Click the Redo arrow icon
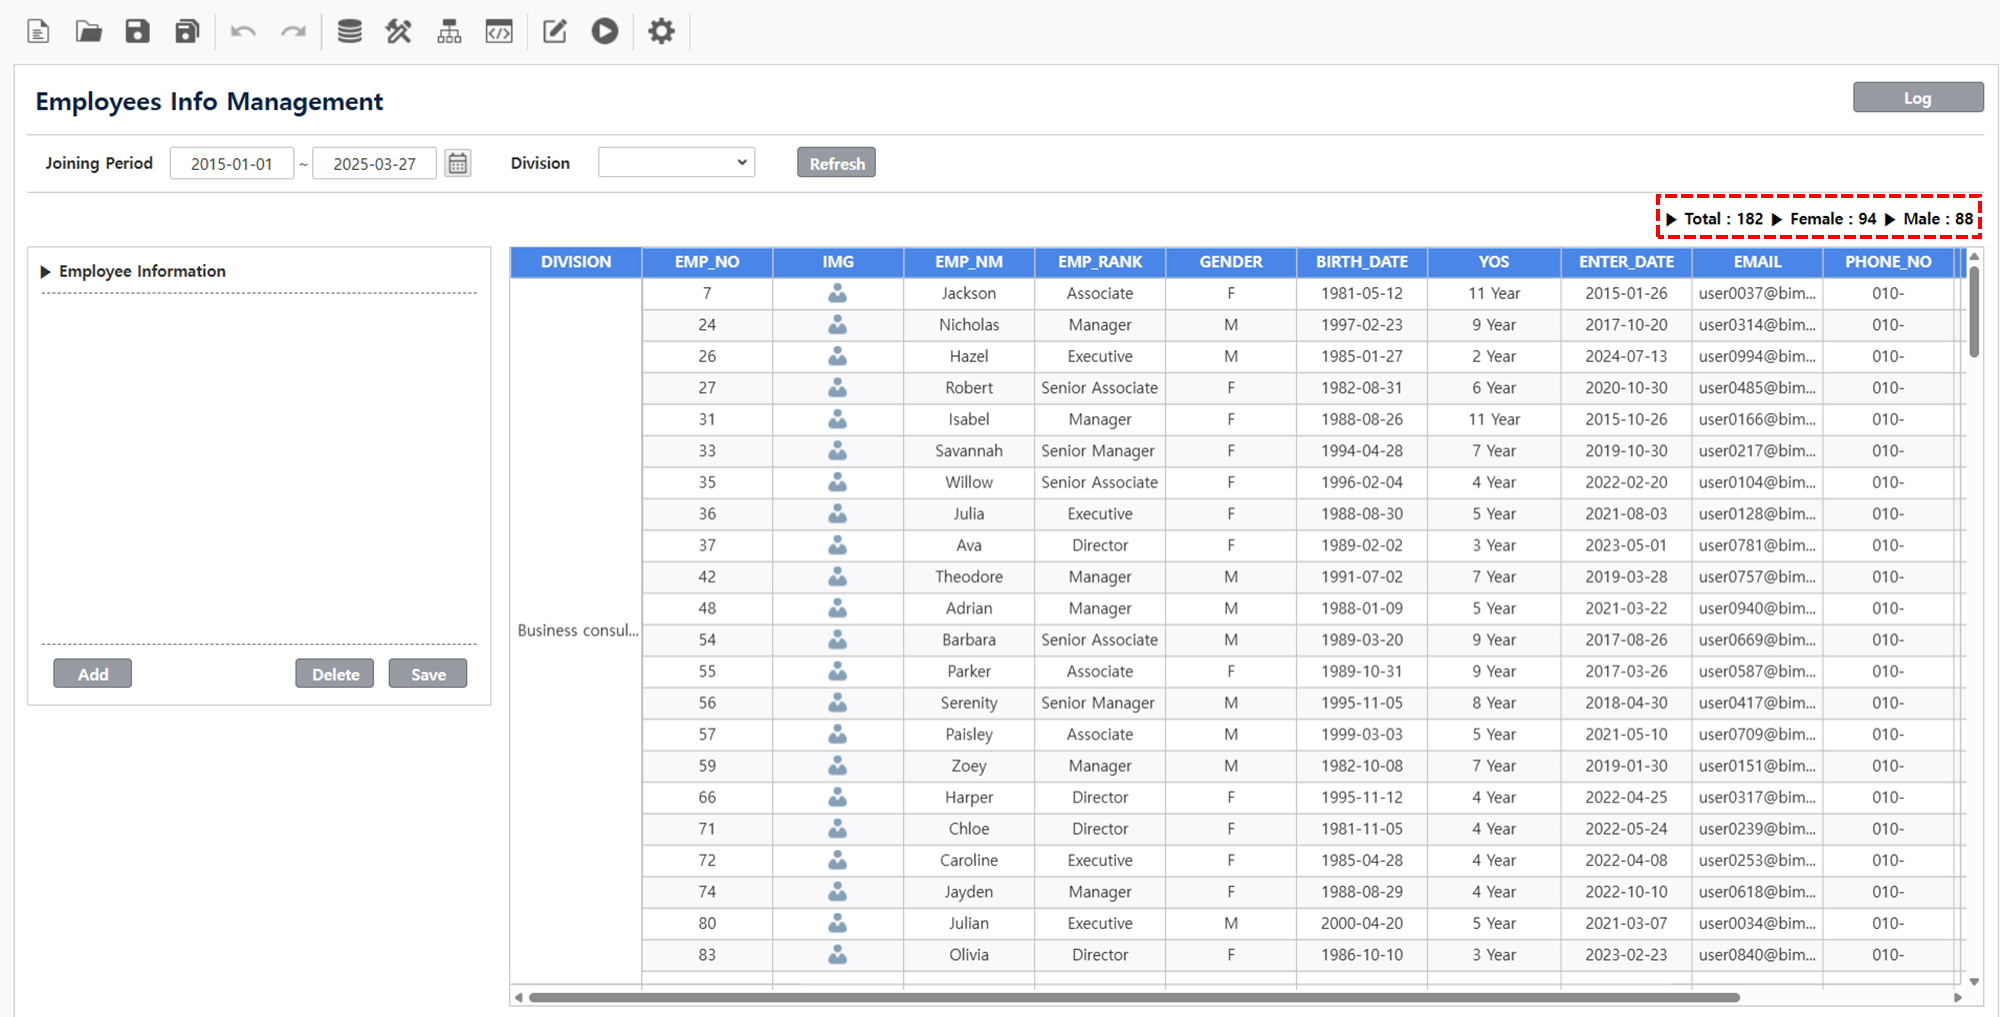Viewport: 2000px width, 1017px height. click(293, 31)
